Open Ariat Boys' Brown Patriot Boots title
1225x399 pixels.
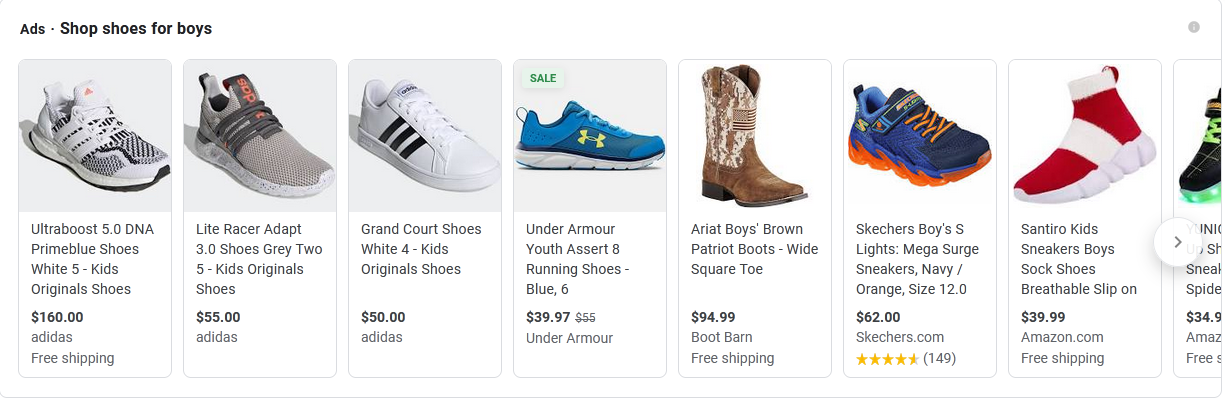point(755,249)
